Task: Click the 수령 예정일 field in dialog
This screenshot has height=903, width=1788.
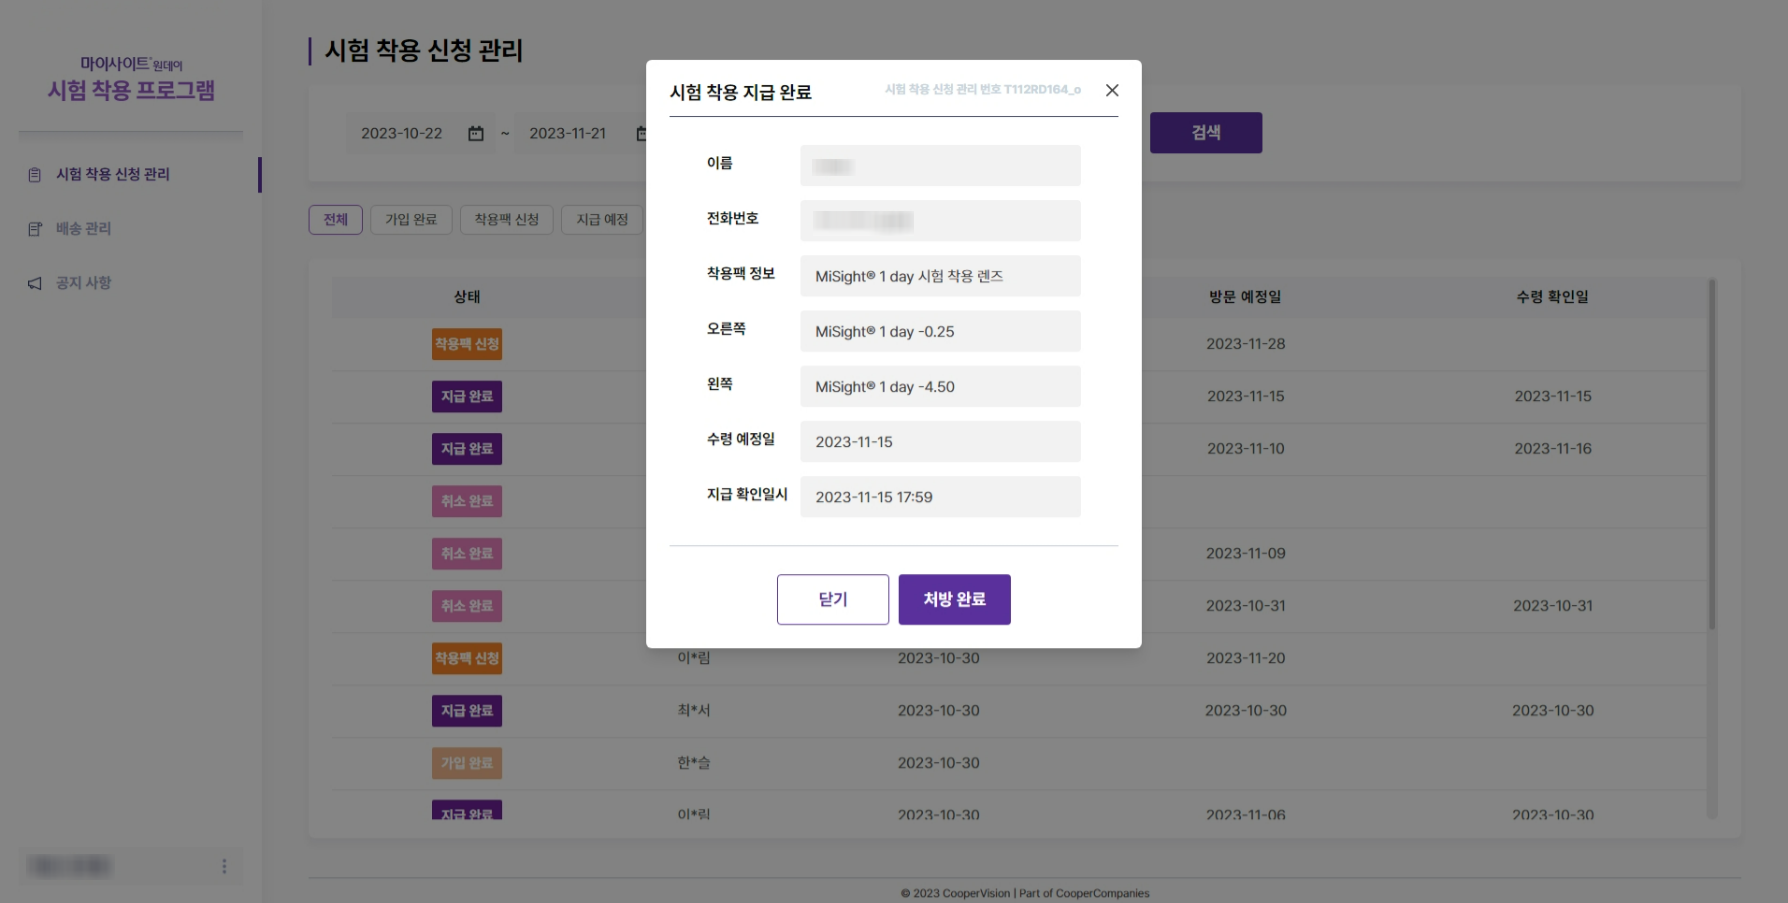Action: (x=939, y=441)
